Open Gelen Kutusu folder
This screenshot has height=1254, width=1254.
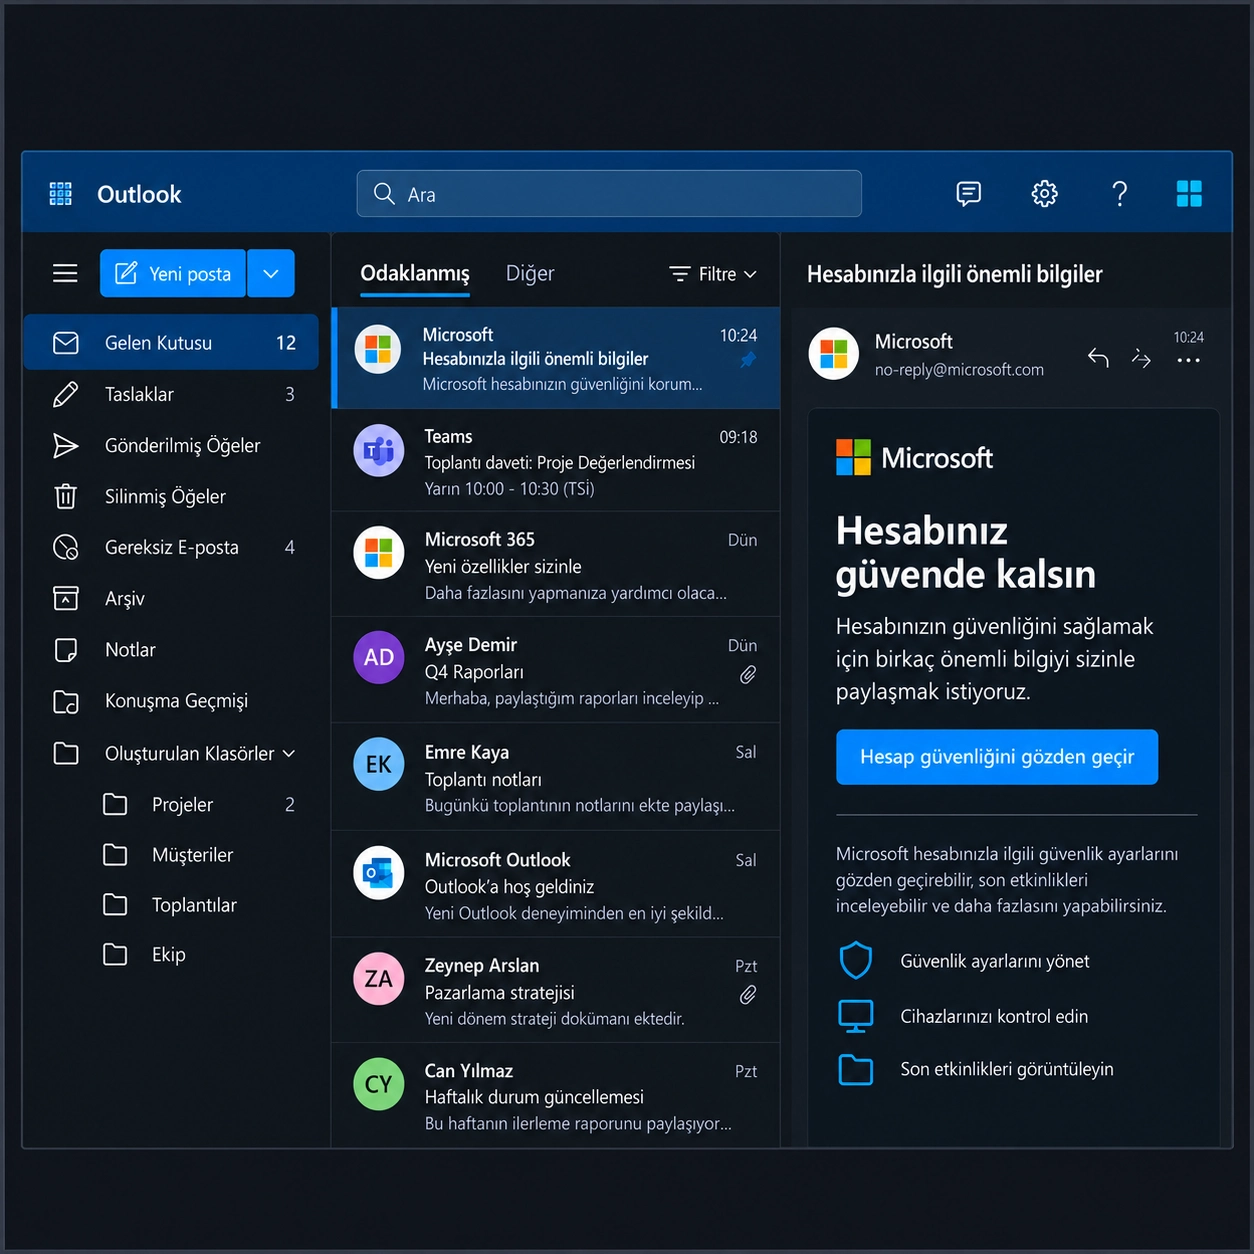point(171,343)
